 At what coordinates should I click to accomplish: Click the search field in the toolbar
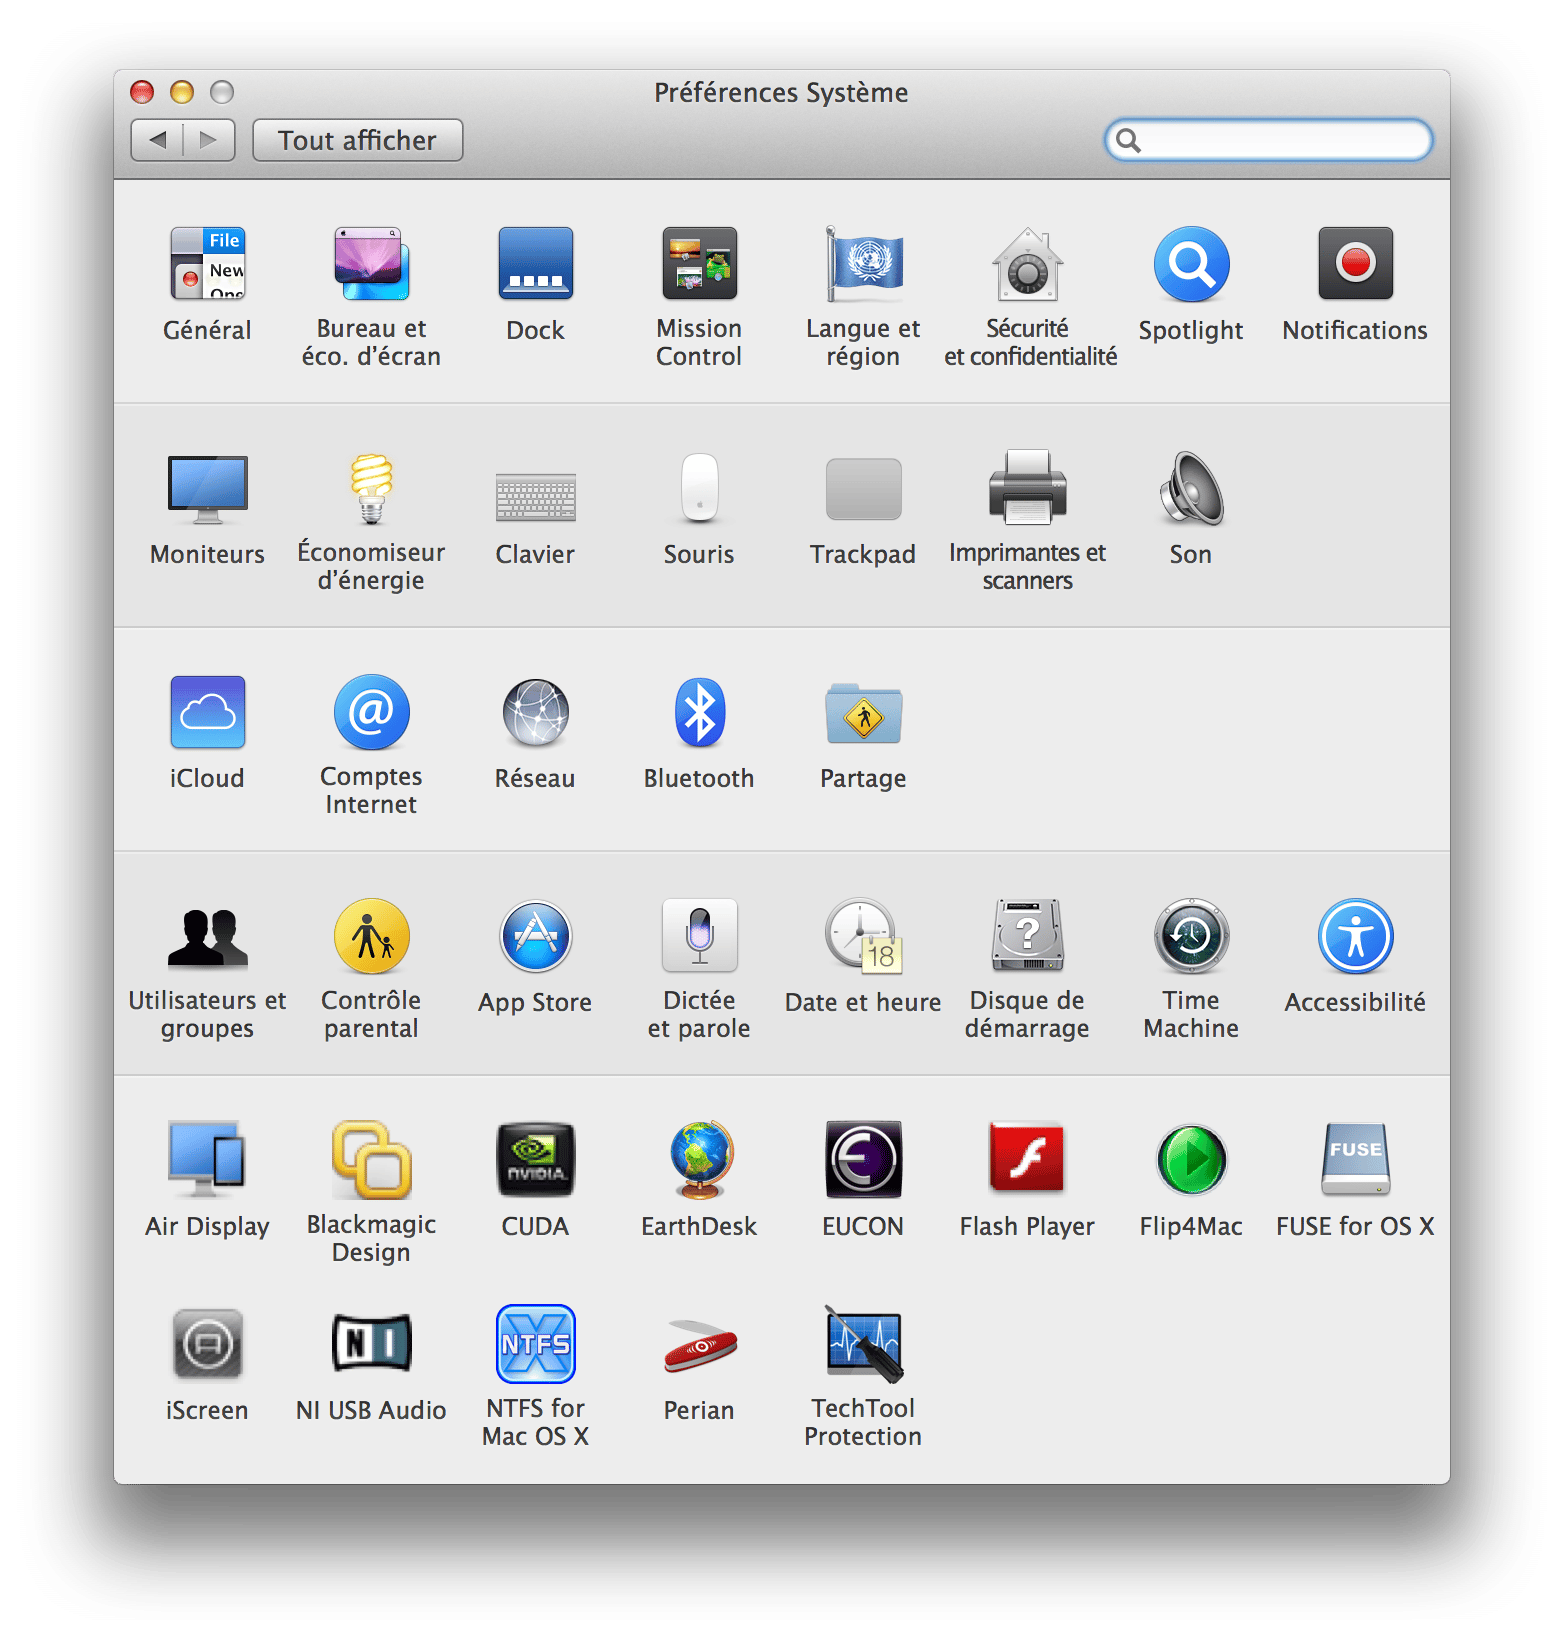click(1268, 140)
